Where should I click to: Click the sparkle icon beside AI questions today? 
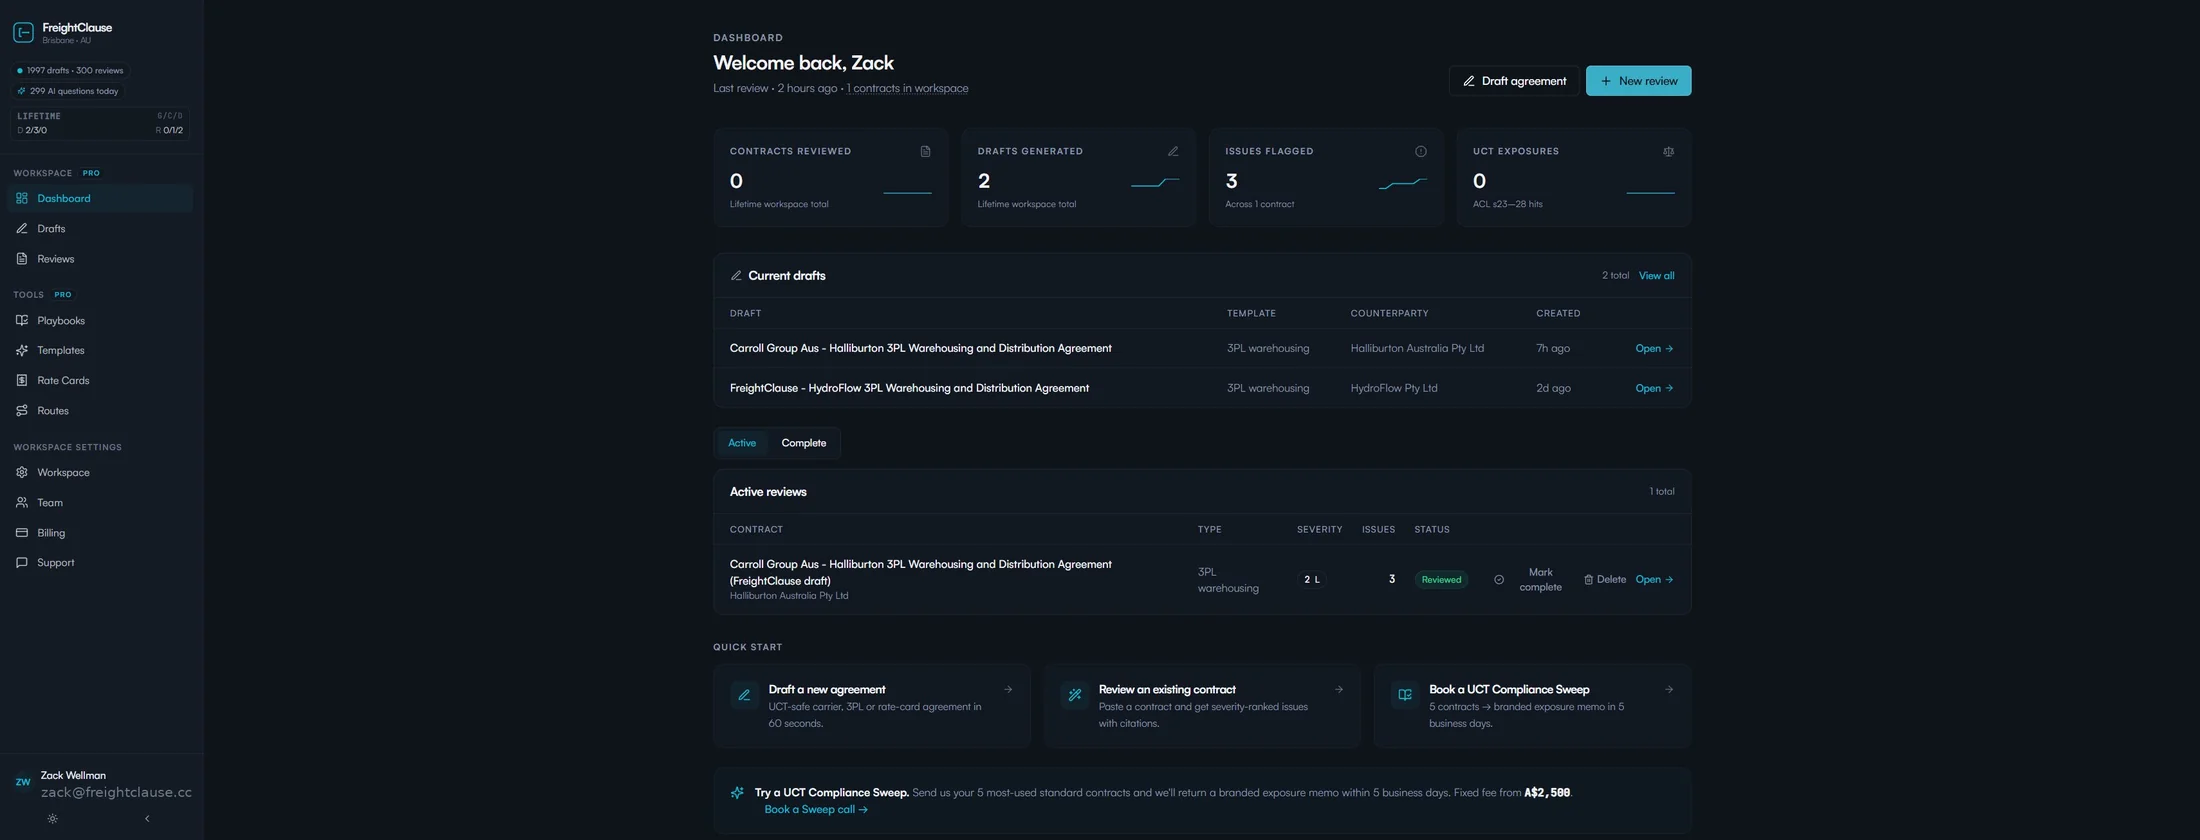point(21,91)
